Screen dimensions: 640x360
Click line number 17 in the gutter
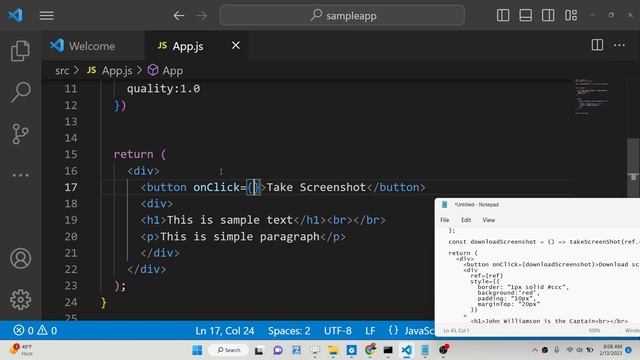(x=71, y=187)
